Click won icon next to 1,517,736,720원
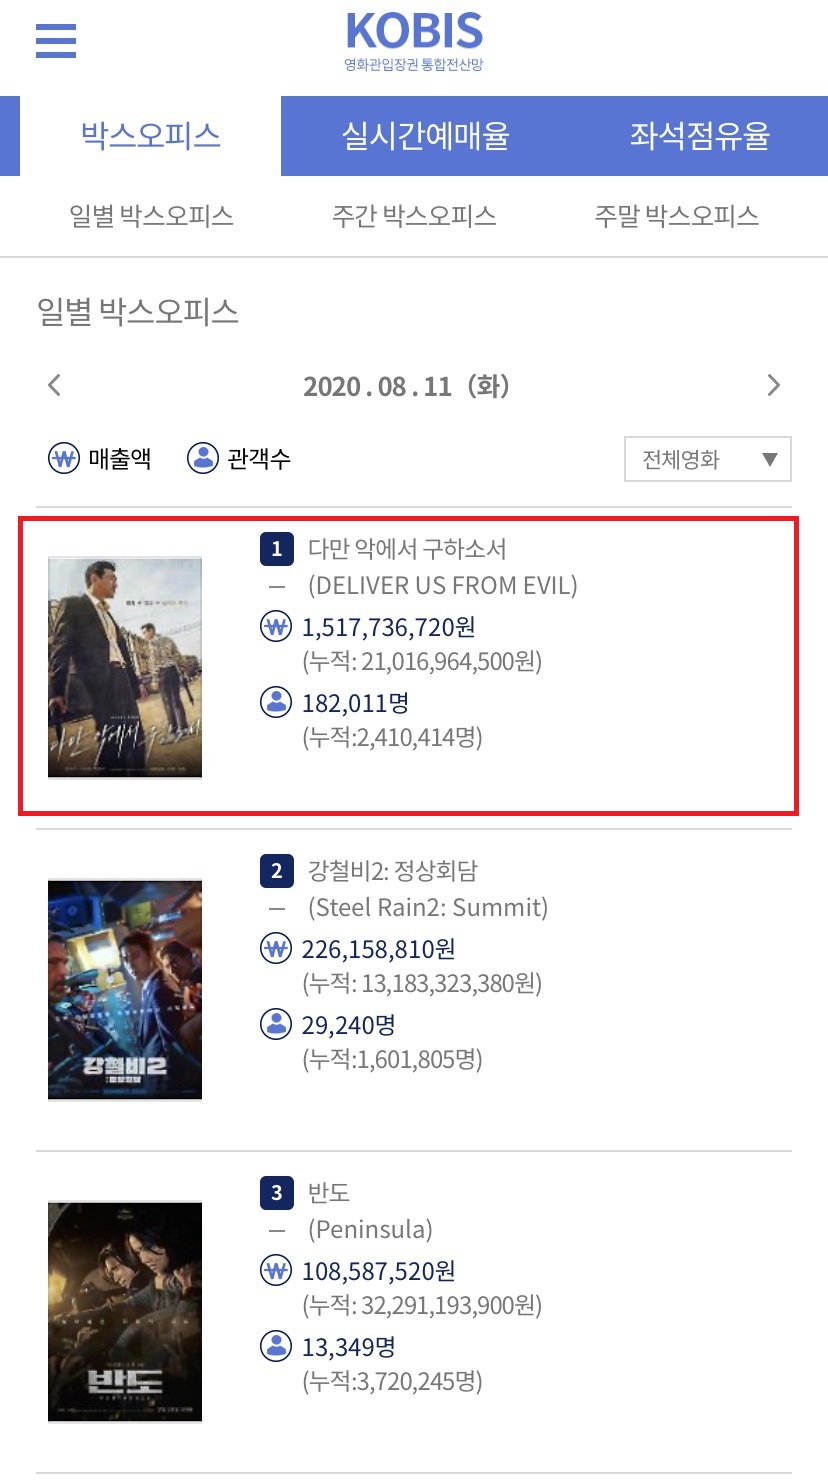 275,627
